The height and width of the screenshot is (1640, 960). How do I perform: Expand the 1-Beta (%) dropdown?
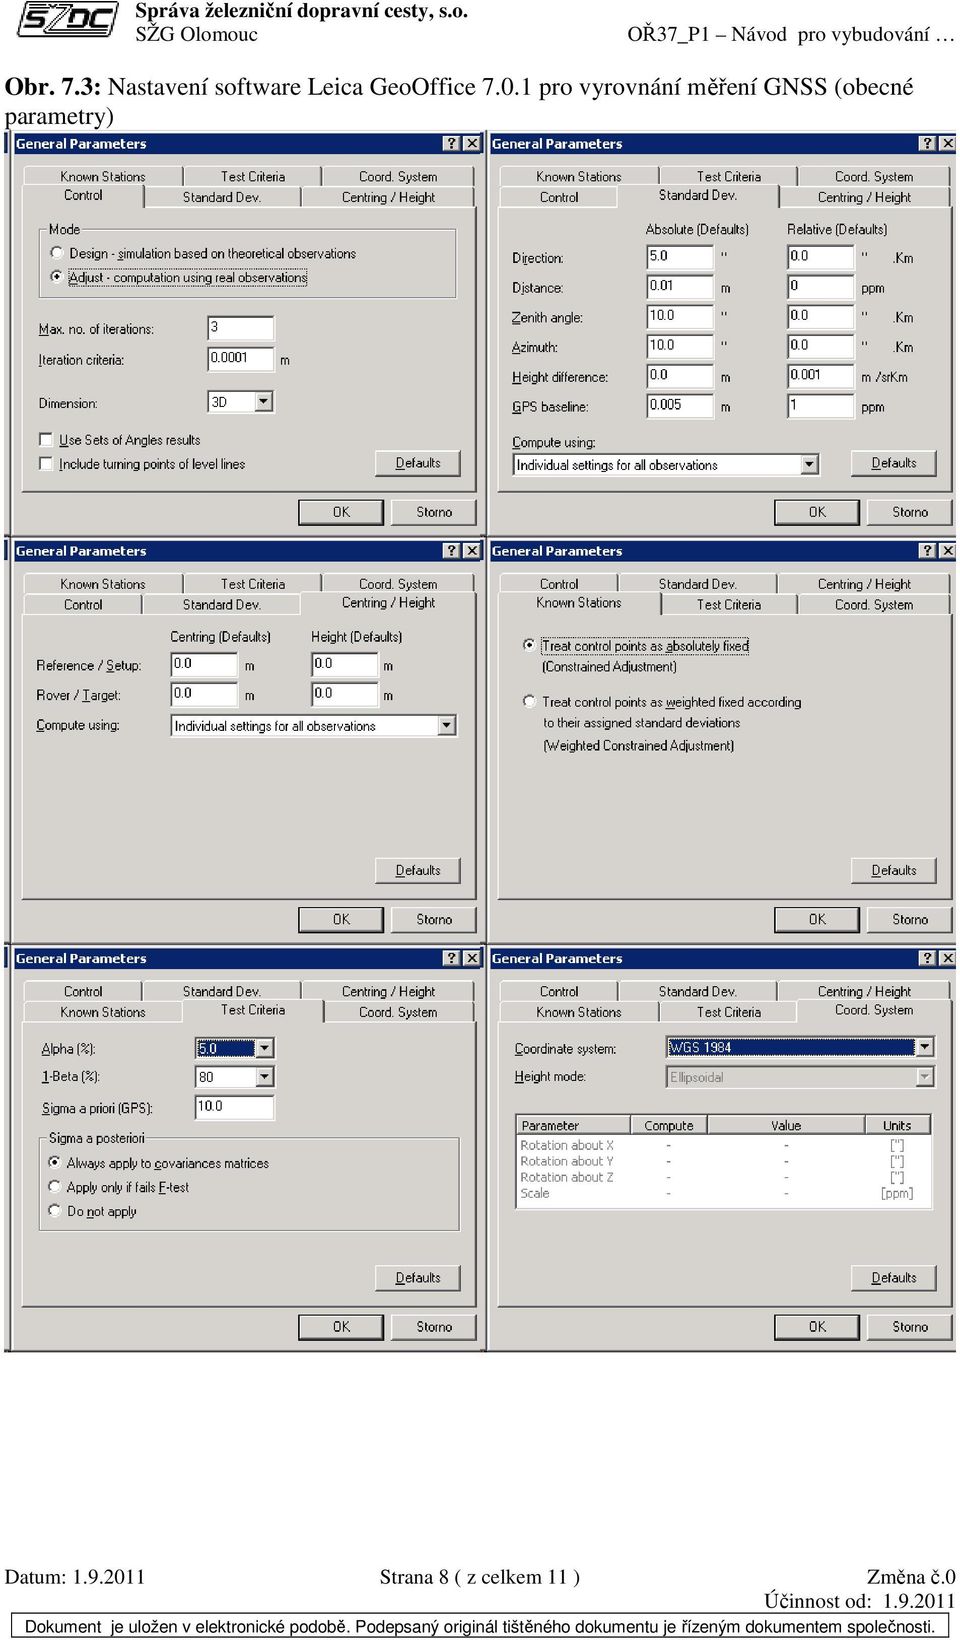264,1077
